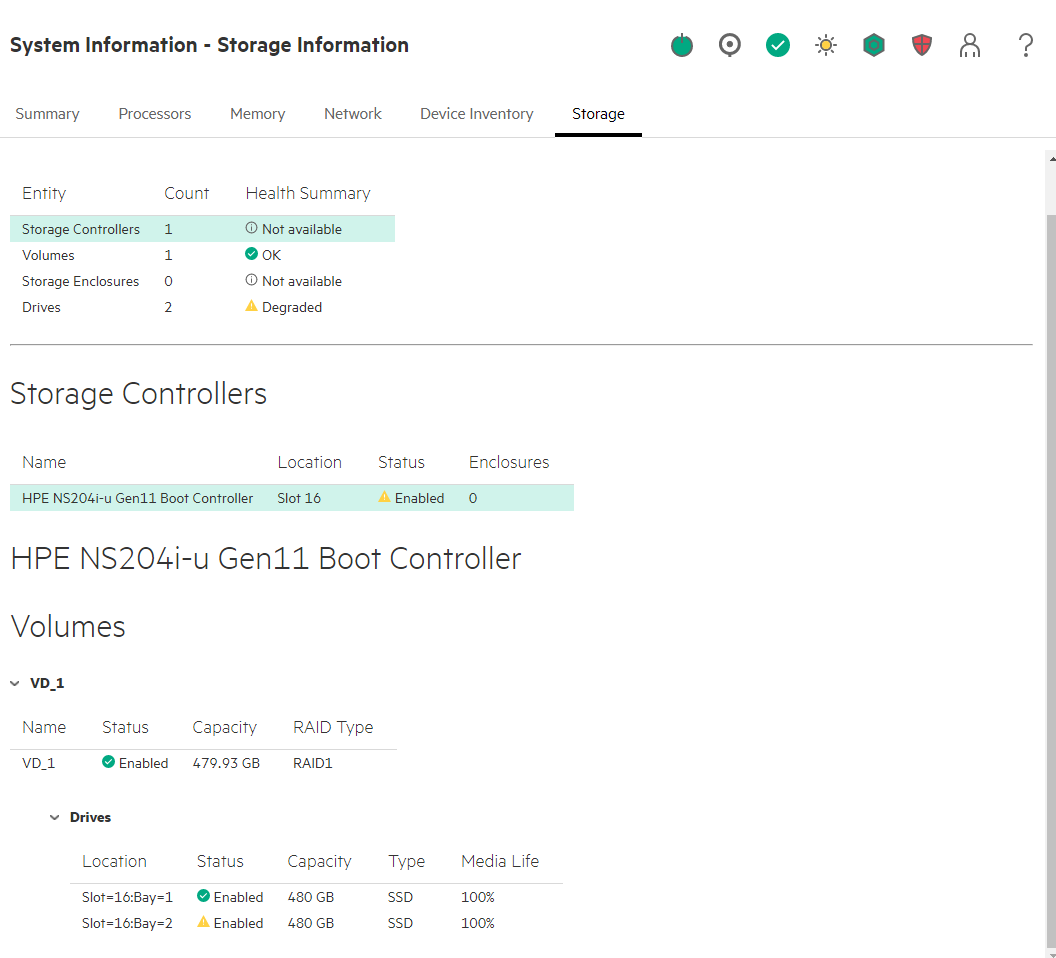Select HPE NS204i-u Gen11 Boot Controller row
Screen dimensions: 1056x958
pyautogui.click(x=291, y=498)
